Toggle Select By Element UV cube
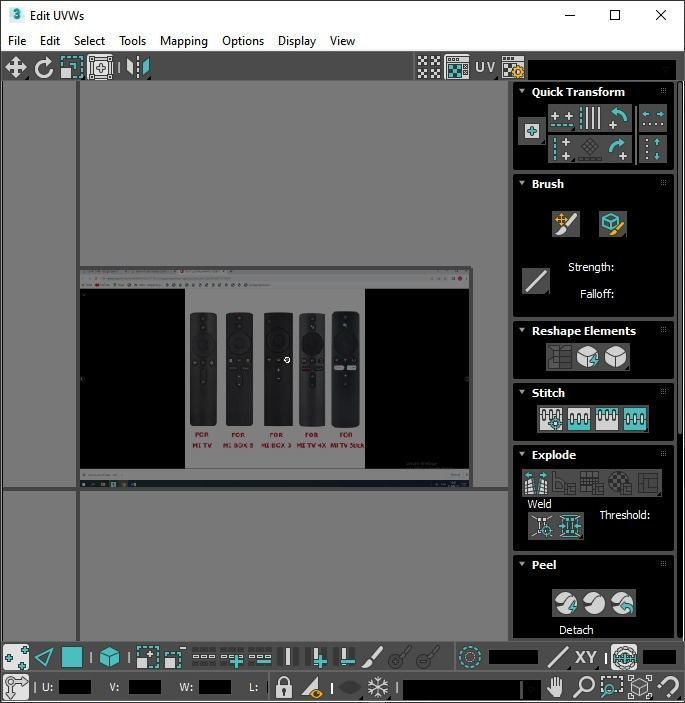Viewport: 685px width, 703px height. pyautogui.click(x=109, y=658)
